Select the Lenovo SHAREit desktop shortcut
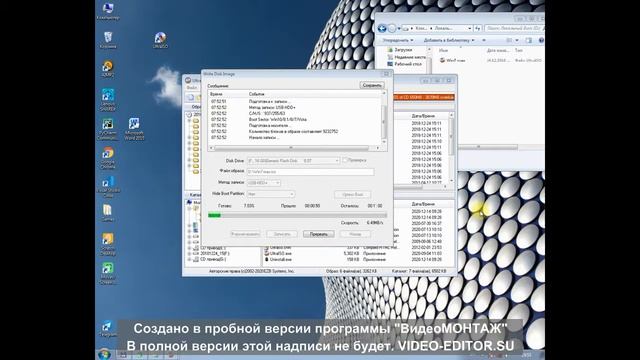Viewport: 640px width, 360px height. click(x=108, y=100)
